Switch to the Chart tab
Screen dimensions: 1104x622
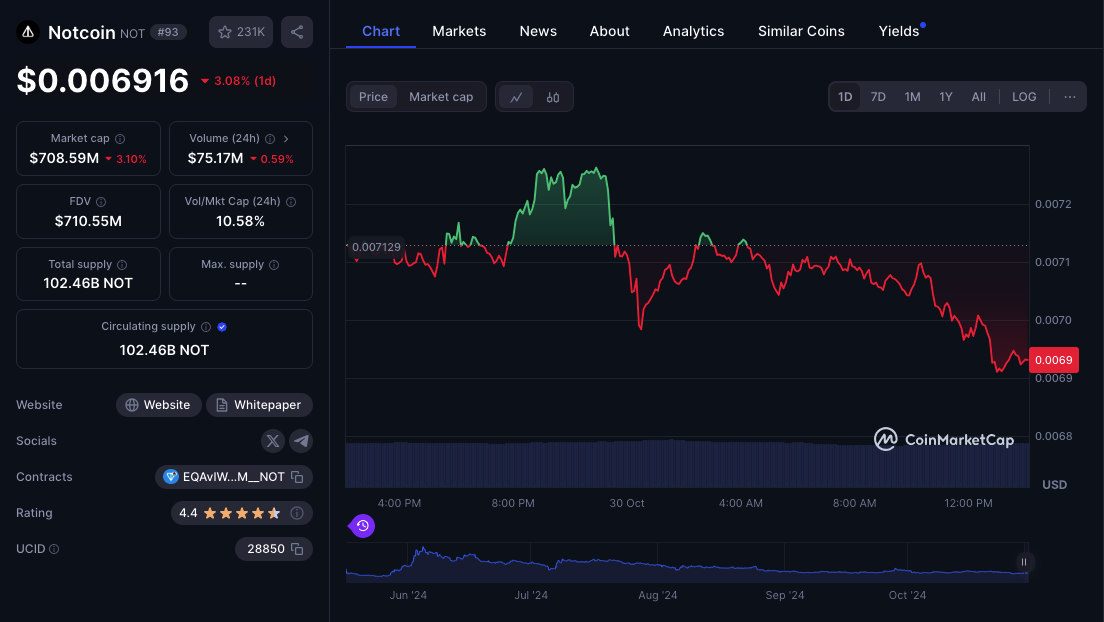pos(381,31)
